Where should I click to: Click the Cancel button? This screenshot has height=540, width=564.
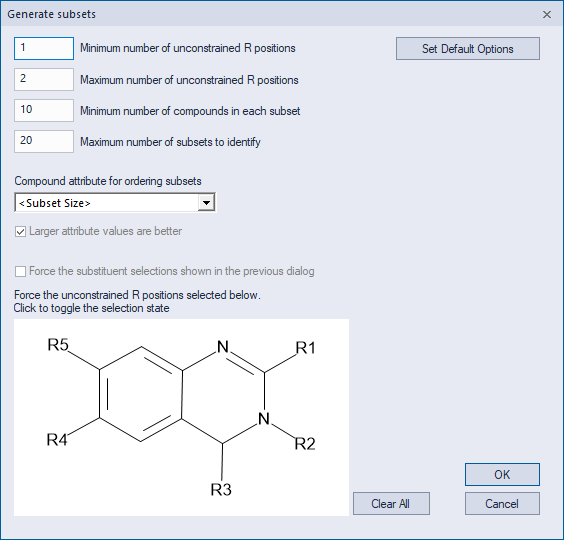pos(502,504)
